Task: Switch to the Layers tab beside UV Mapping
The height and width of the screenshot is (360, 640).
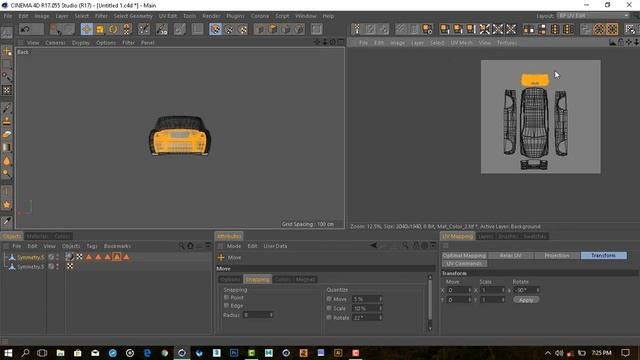Action: pos(485,236)
